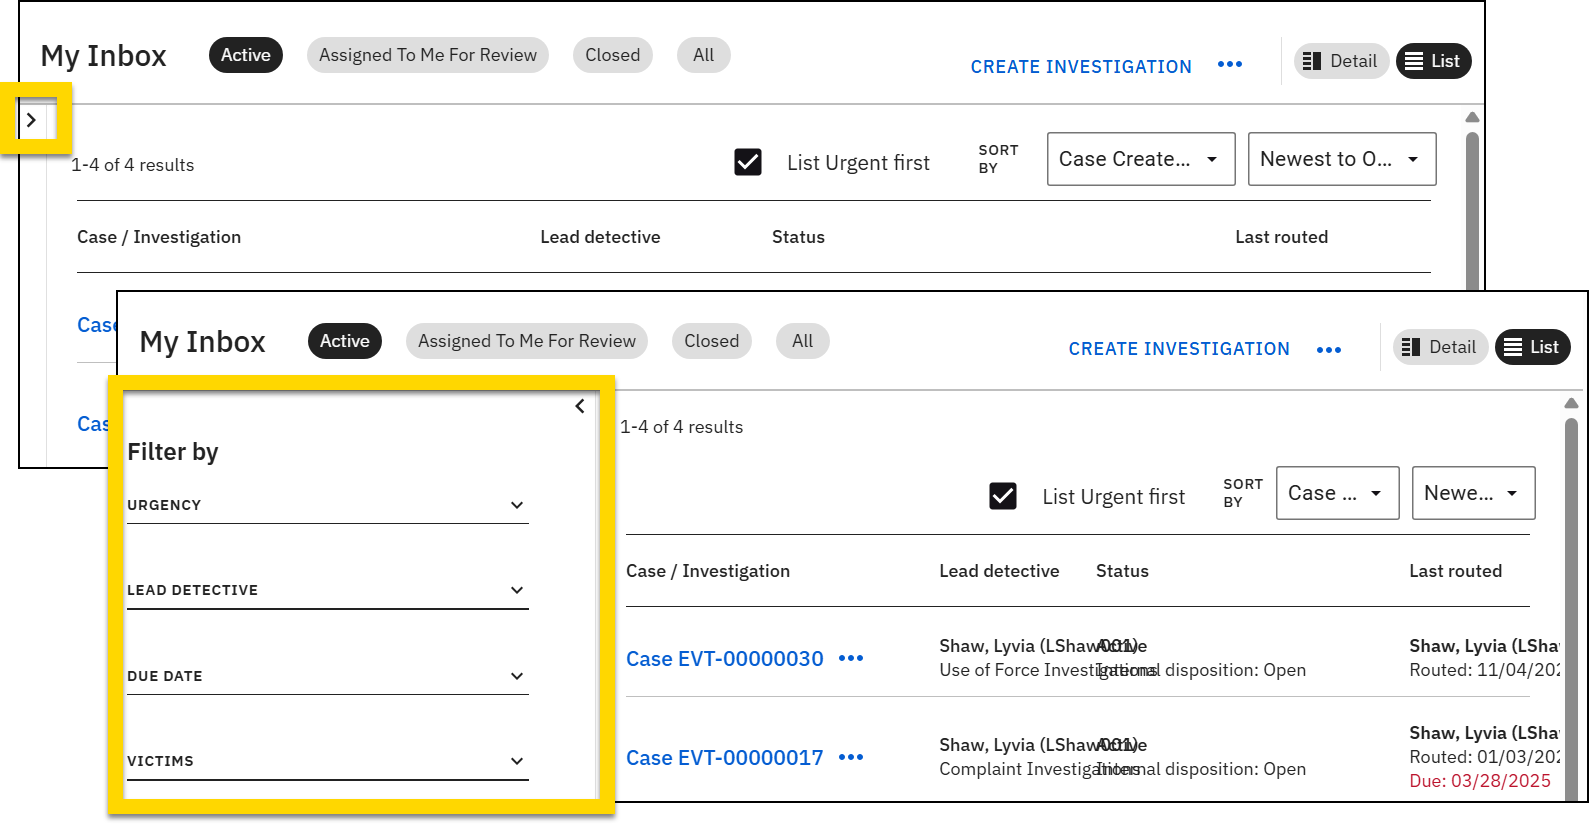Click Create Investigation in back window
Screen dimensions: 1591x824
tap(1081, 67)
